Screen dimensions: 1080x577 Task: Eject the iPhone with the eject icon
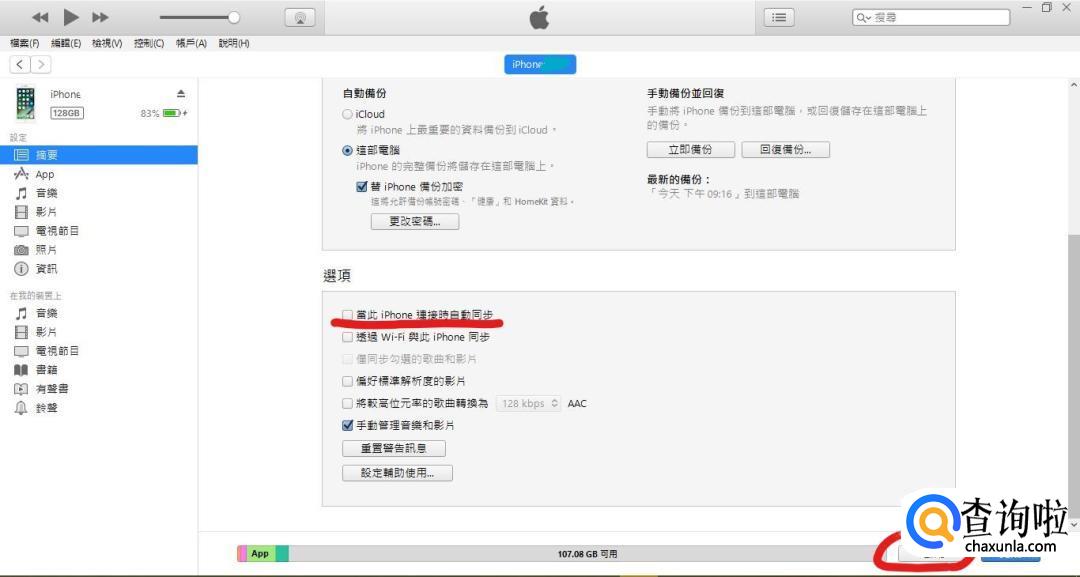point(180,94)
